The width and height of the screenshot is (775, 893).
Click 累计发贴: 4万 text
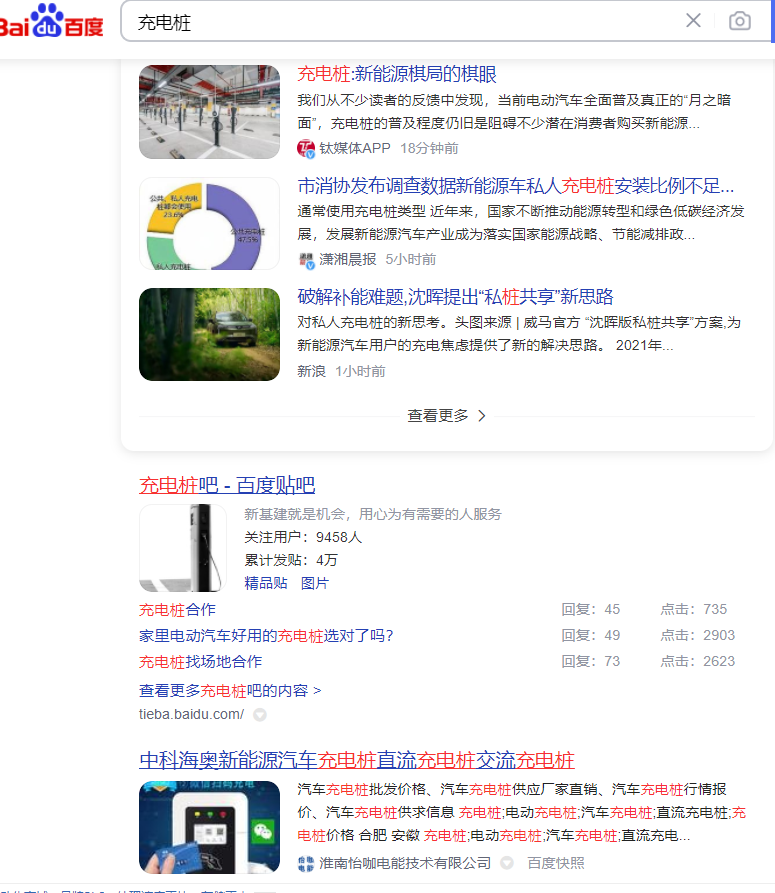point(291,560)
